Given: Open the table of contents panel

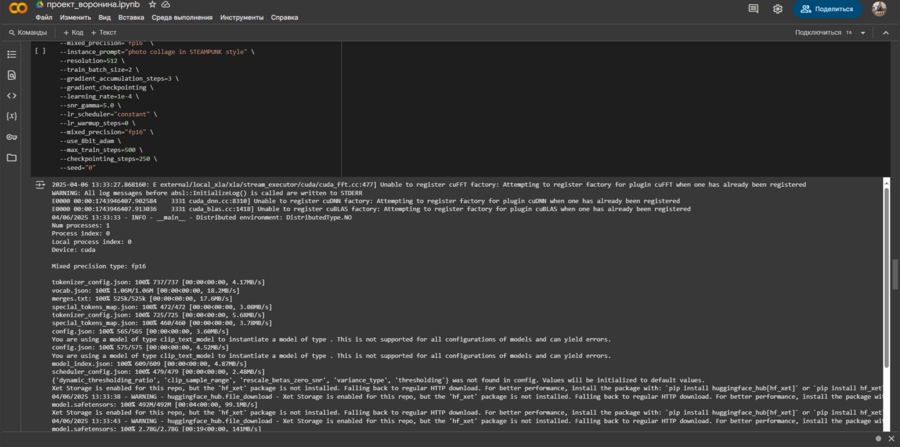Looking at the screenshot, I should (12, 54).
